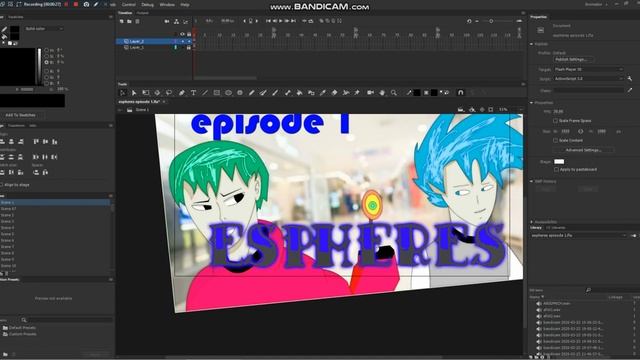640x360 pixels.
Task: Click the center stage icon
Action: (482, 109)
